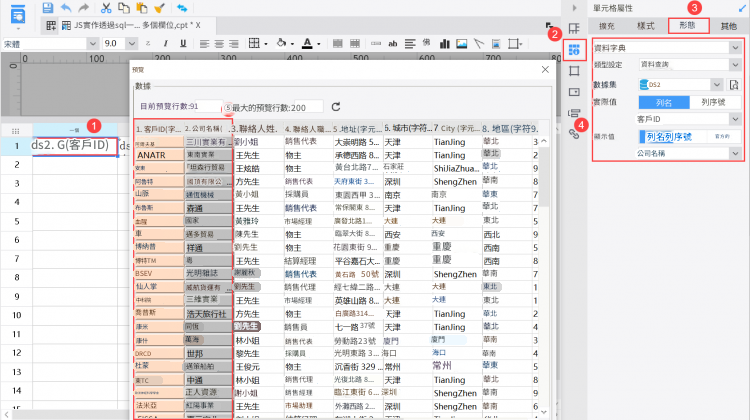Screen dimensions: 750x420
Task: Click BSEV cell in preview table
Action: tap(159, 274)
